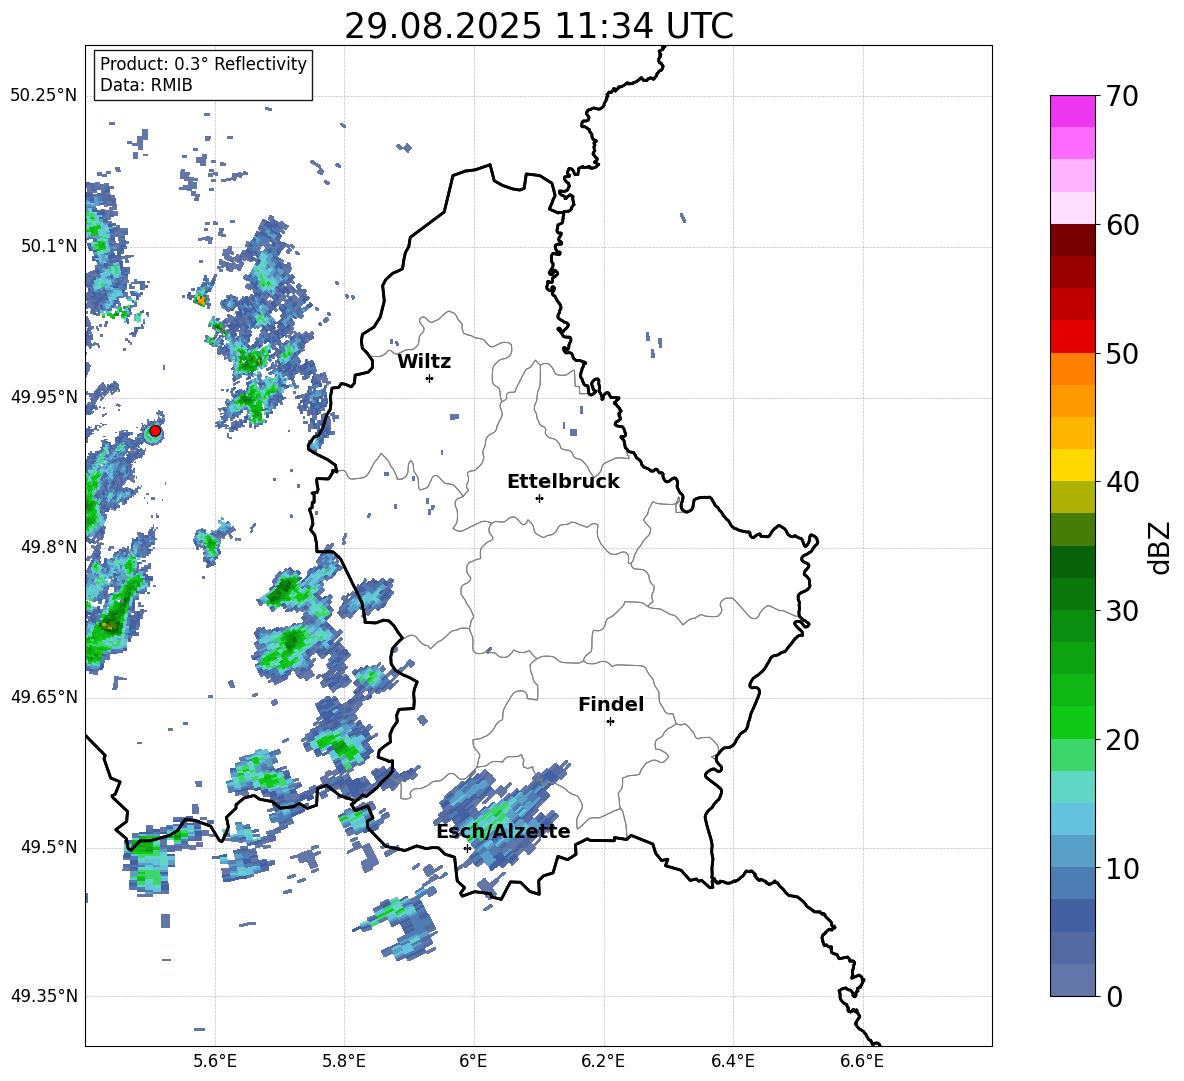Image resolution: width=1184 pixels, height=1081 pixels.
Task: Click the Wiltz station cross marker
Action: tap(430, 378)
